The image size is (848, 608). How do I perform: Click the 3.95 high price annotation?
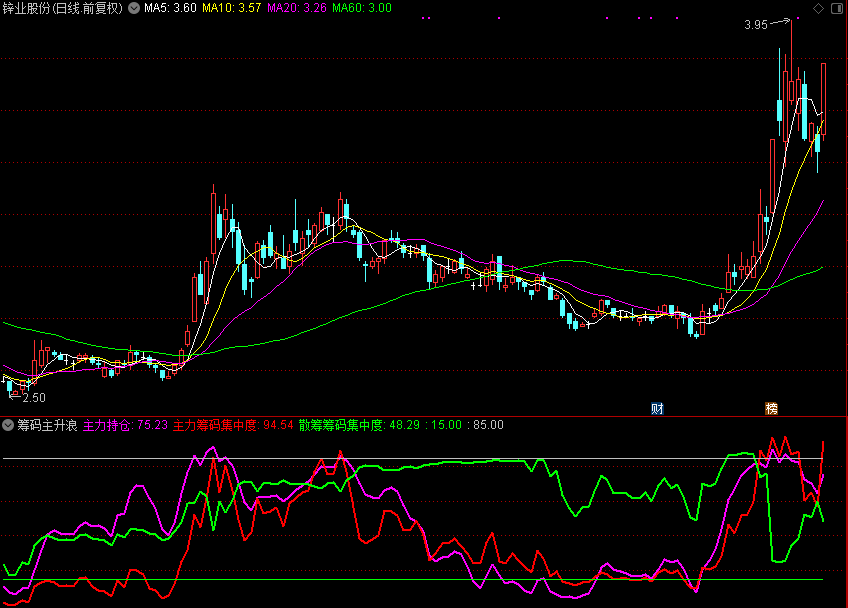755,25
